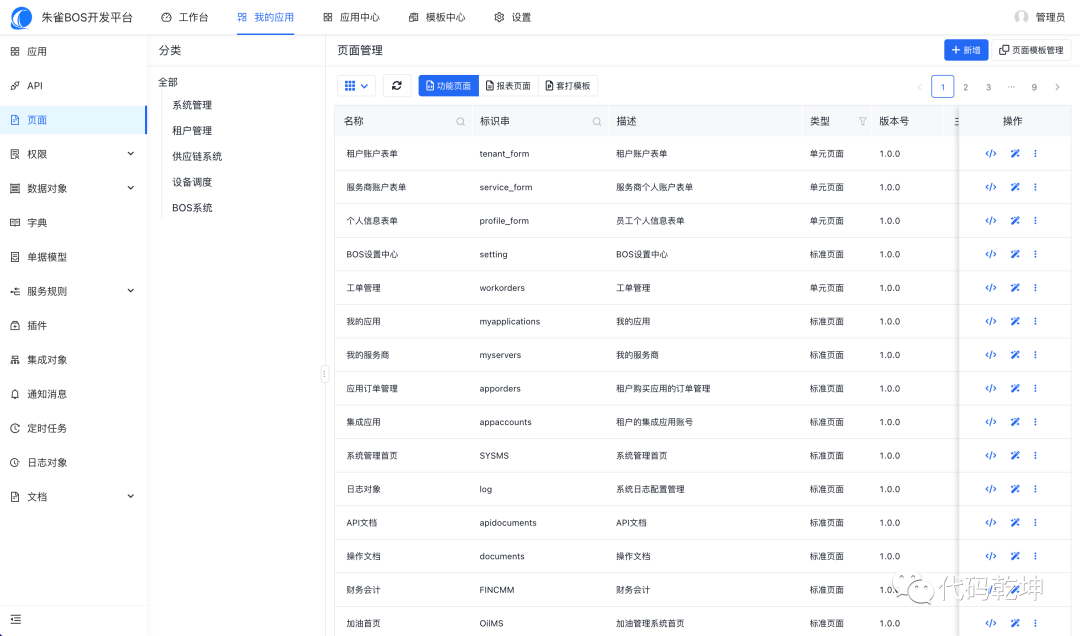1080x636 pixels.
Task: Click design wand for documents row
Action: tap(1015, 556)
